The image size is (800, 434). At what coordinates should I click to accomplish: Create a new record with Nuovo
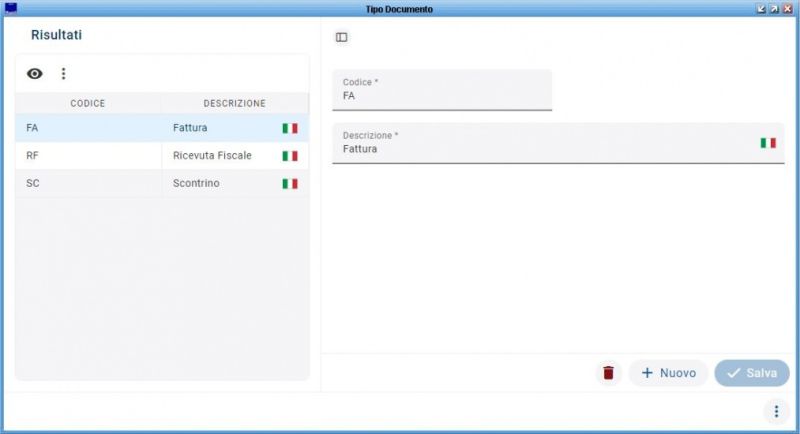(x=668, y=373)
